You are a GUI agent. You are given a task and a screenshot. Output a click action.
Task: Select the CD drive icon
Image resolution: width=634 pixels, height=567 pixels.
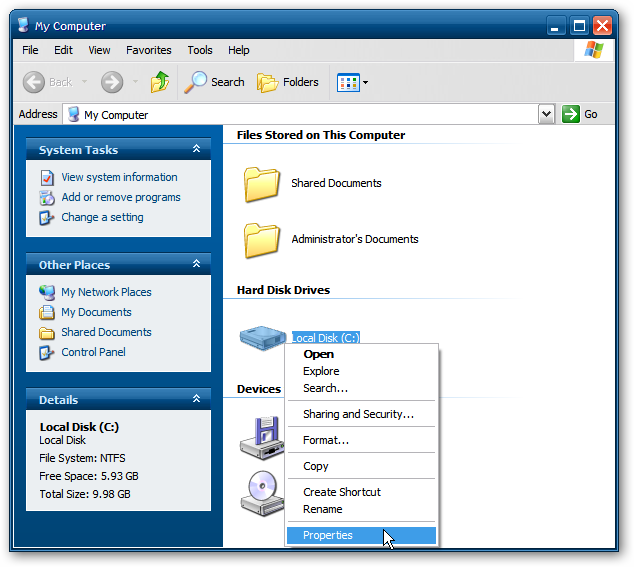pos(263,494)
